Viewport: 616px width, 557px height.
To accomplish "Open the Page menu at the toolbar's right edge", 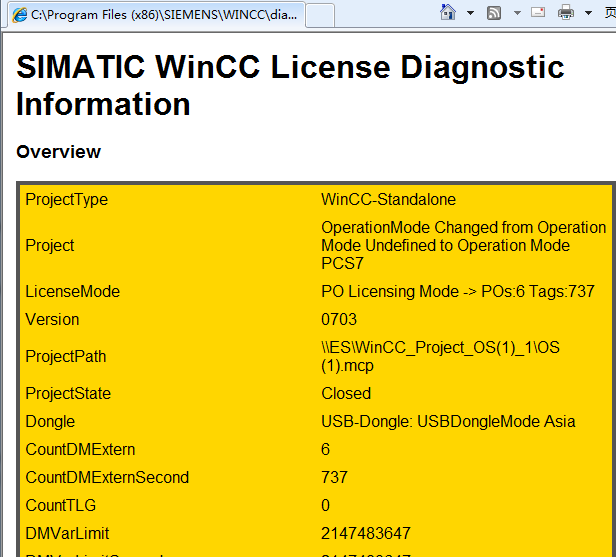I will 608,13.
